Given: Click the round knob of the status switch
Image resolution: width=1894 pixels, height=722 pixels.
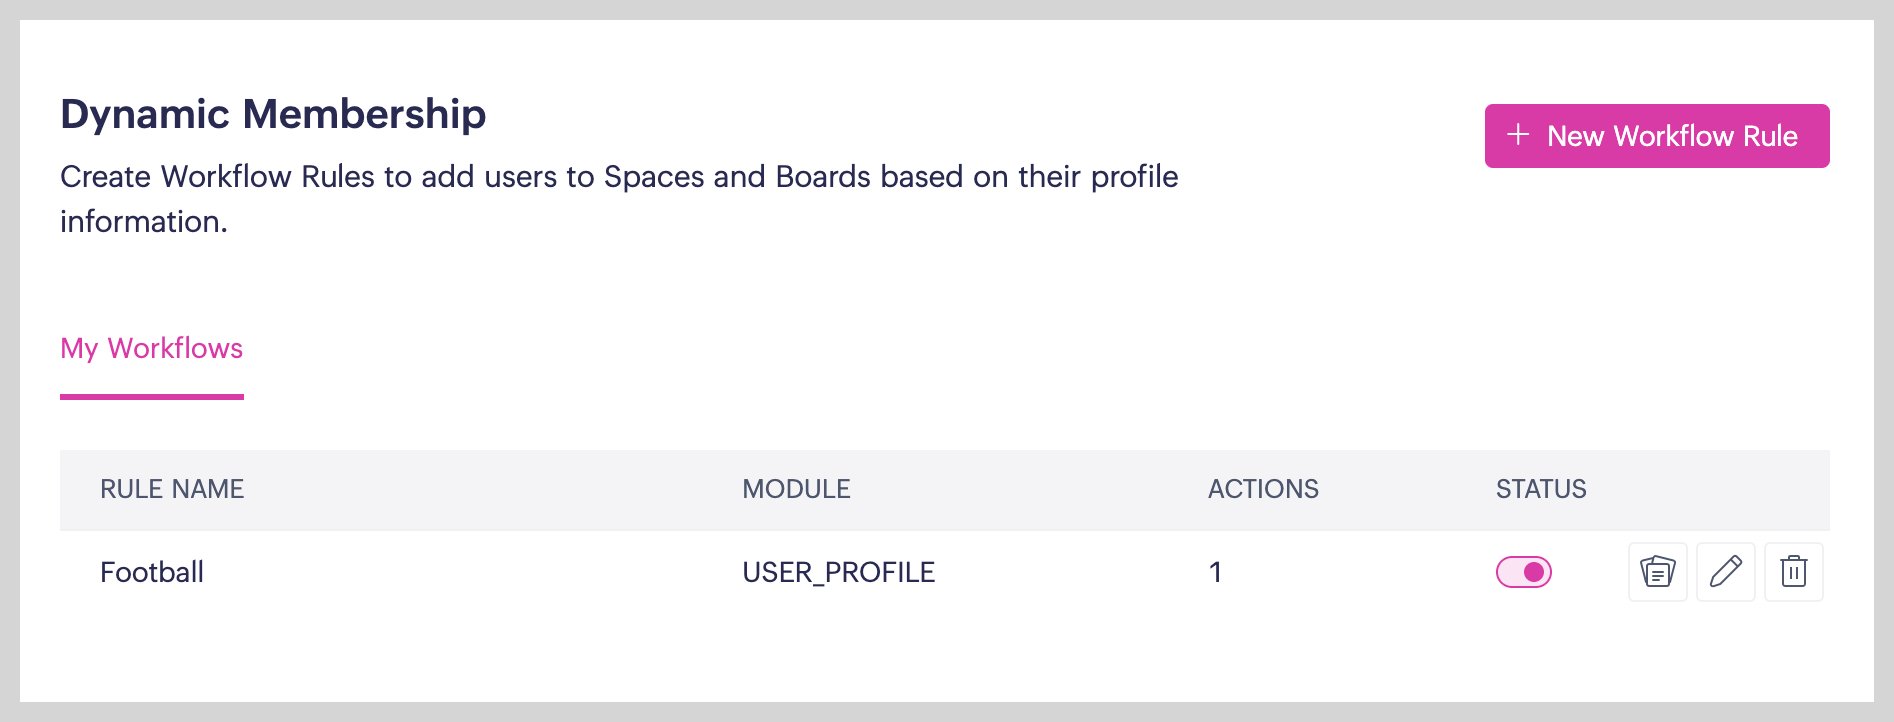Looking at the screenshot, I should (1534, 572).
